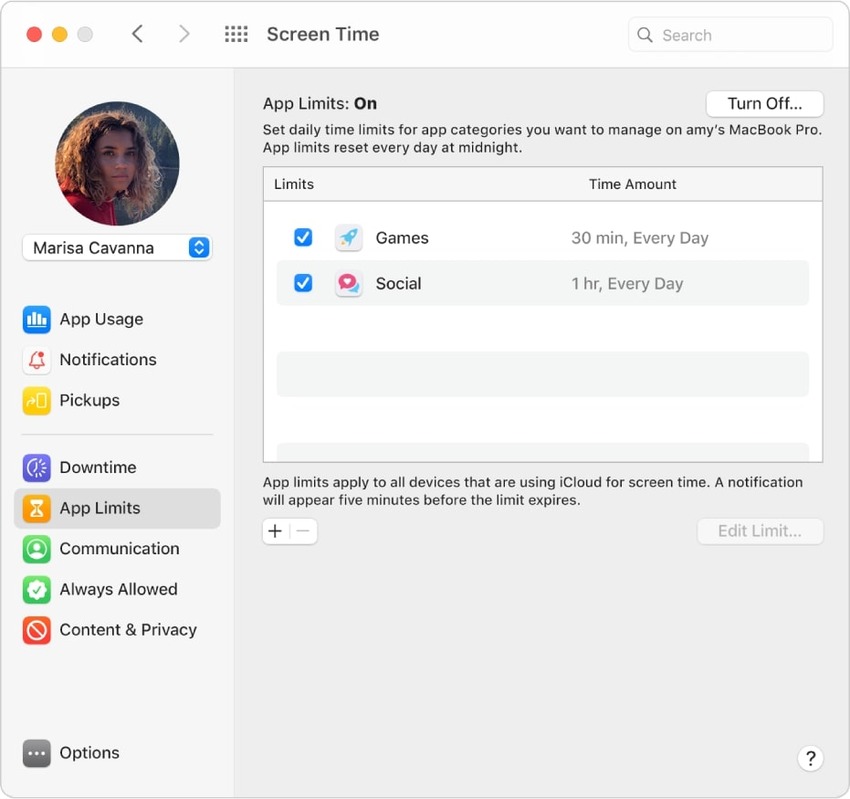Open the Downtime clock icon
This screenshot has height=799, width=850.
pos(37,468)
